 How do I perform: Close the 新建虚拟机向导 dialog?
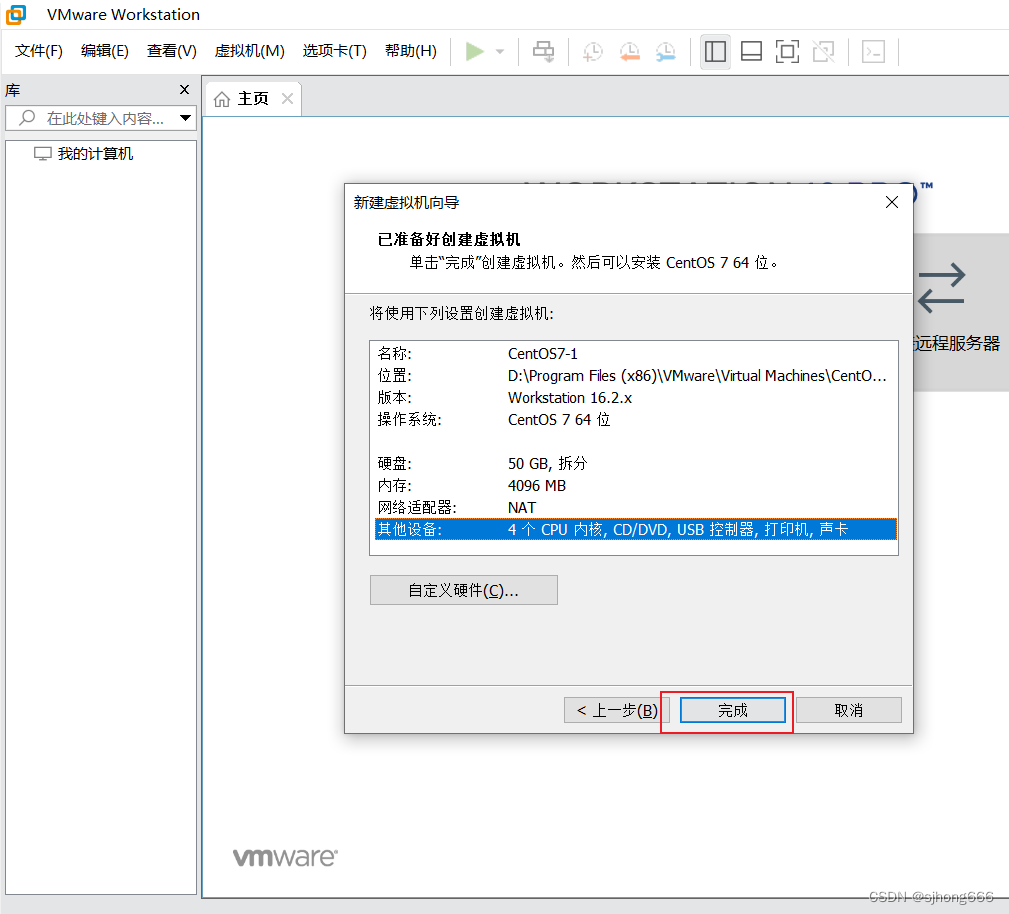(x=892, y=202)
